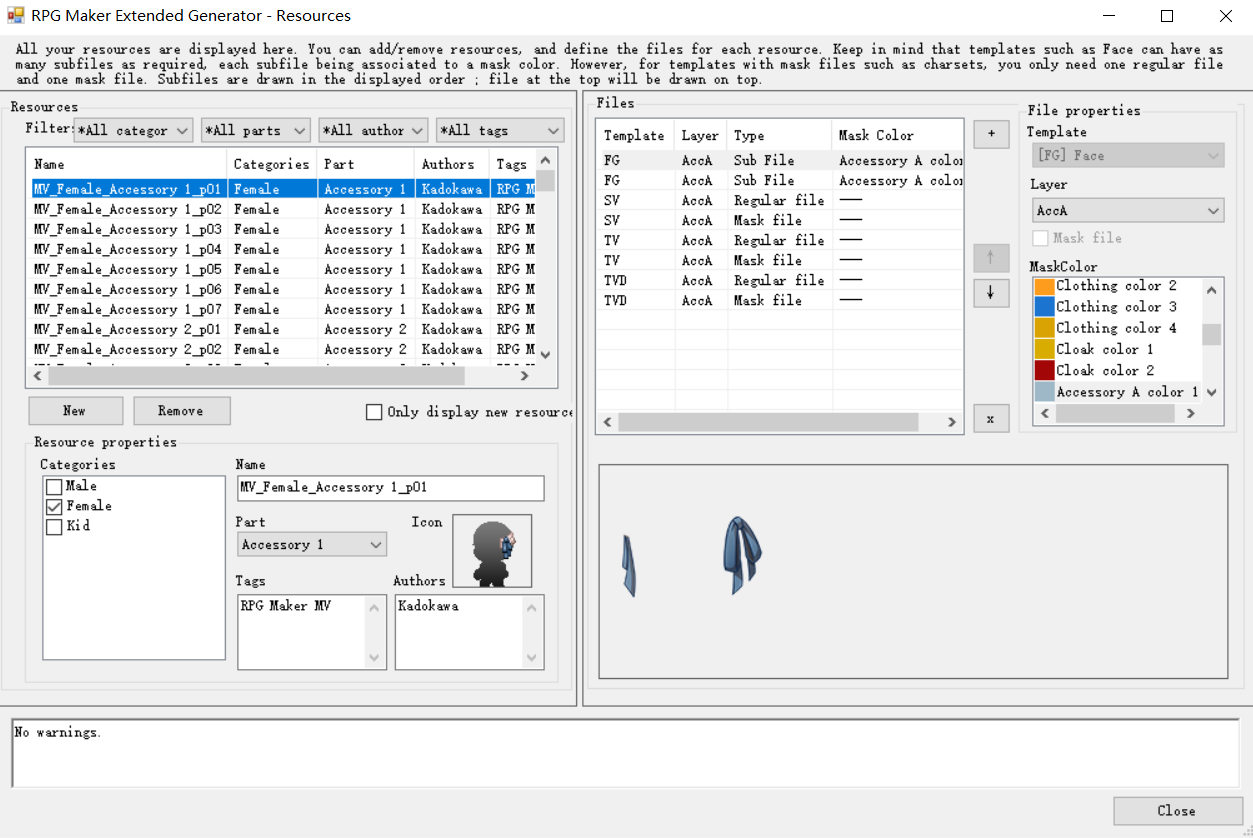Screen dimensions: 1253x838
Task: Click the New resource button
Action: pos(76,411)
